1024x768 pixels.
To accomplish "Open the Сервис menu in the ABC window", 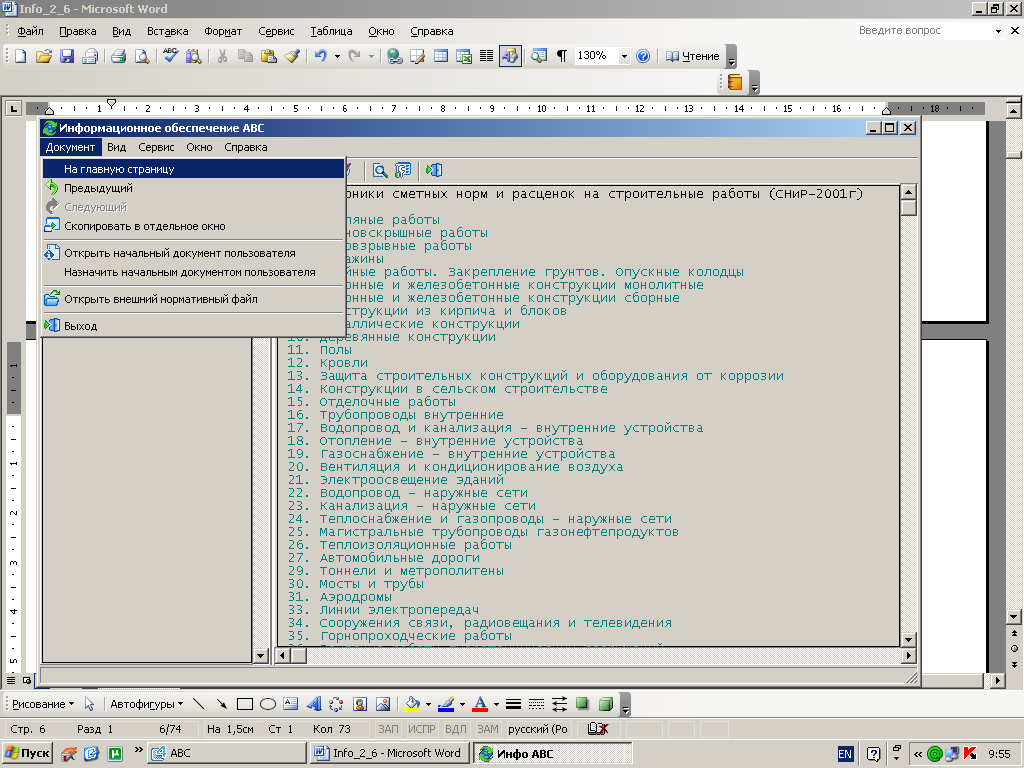I will point(156,147).
